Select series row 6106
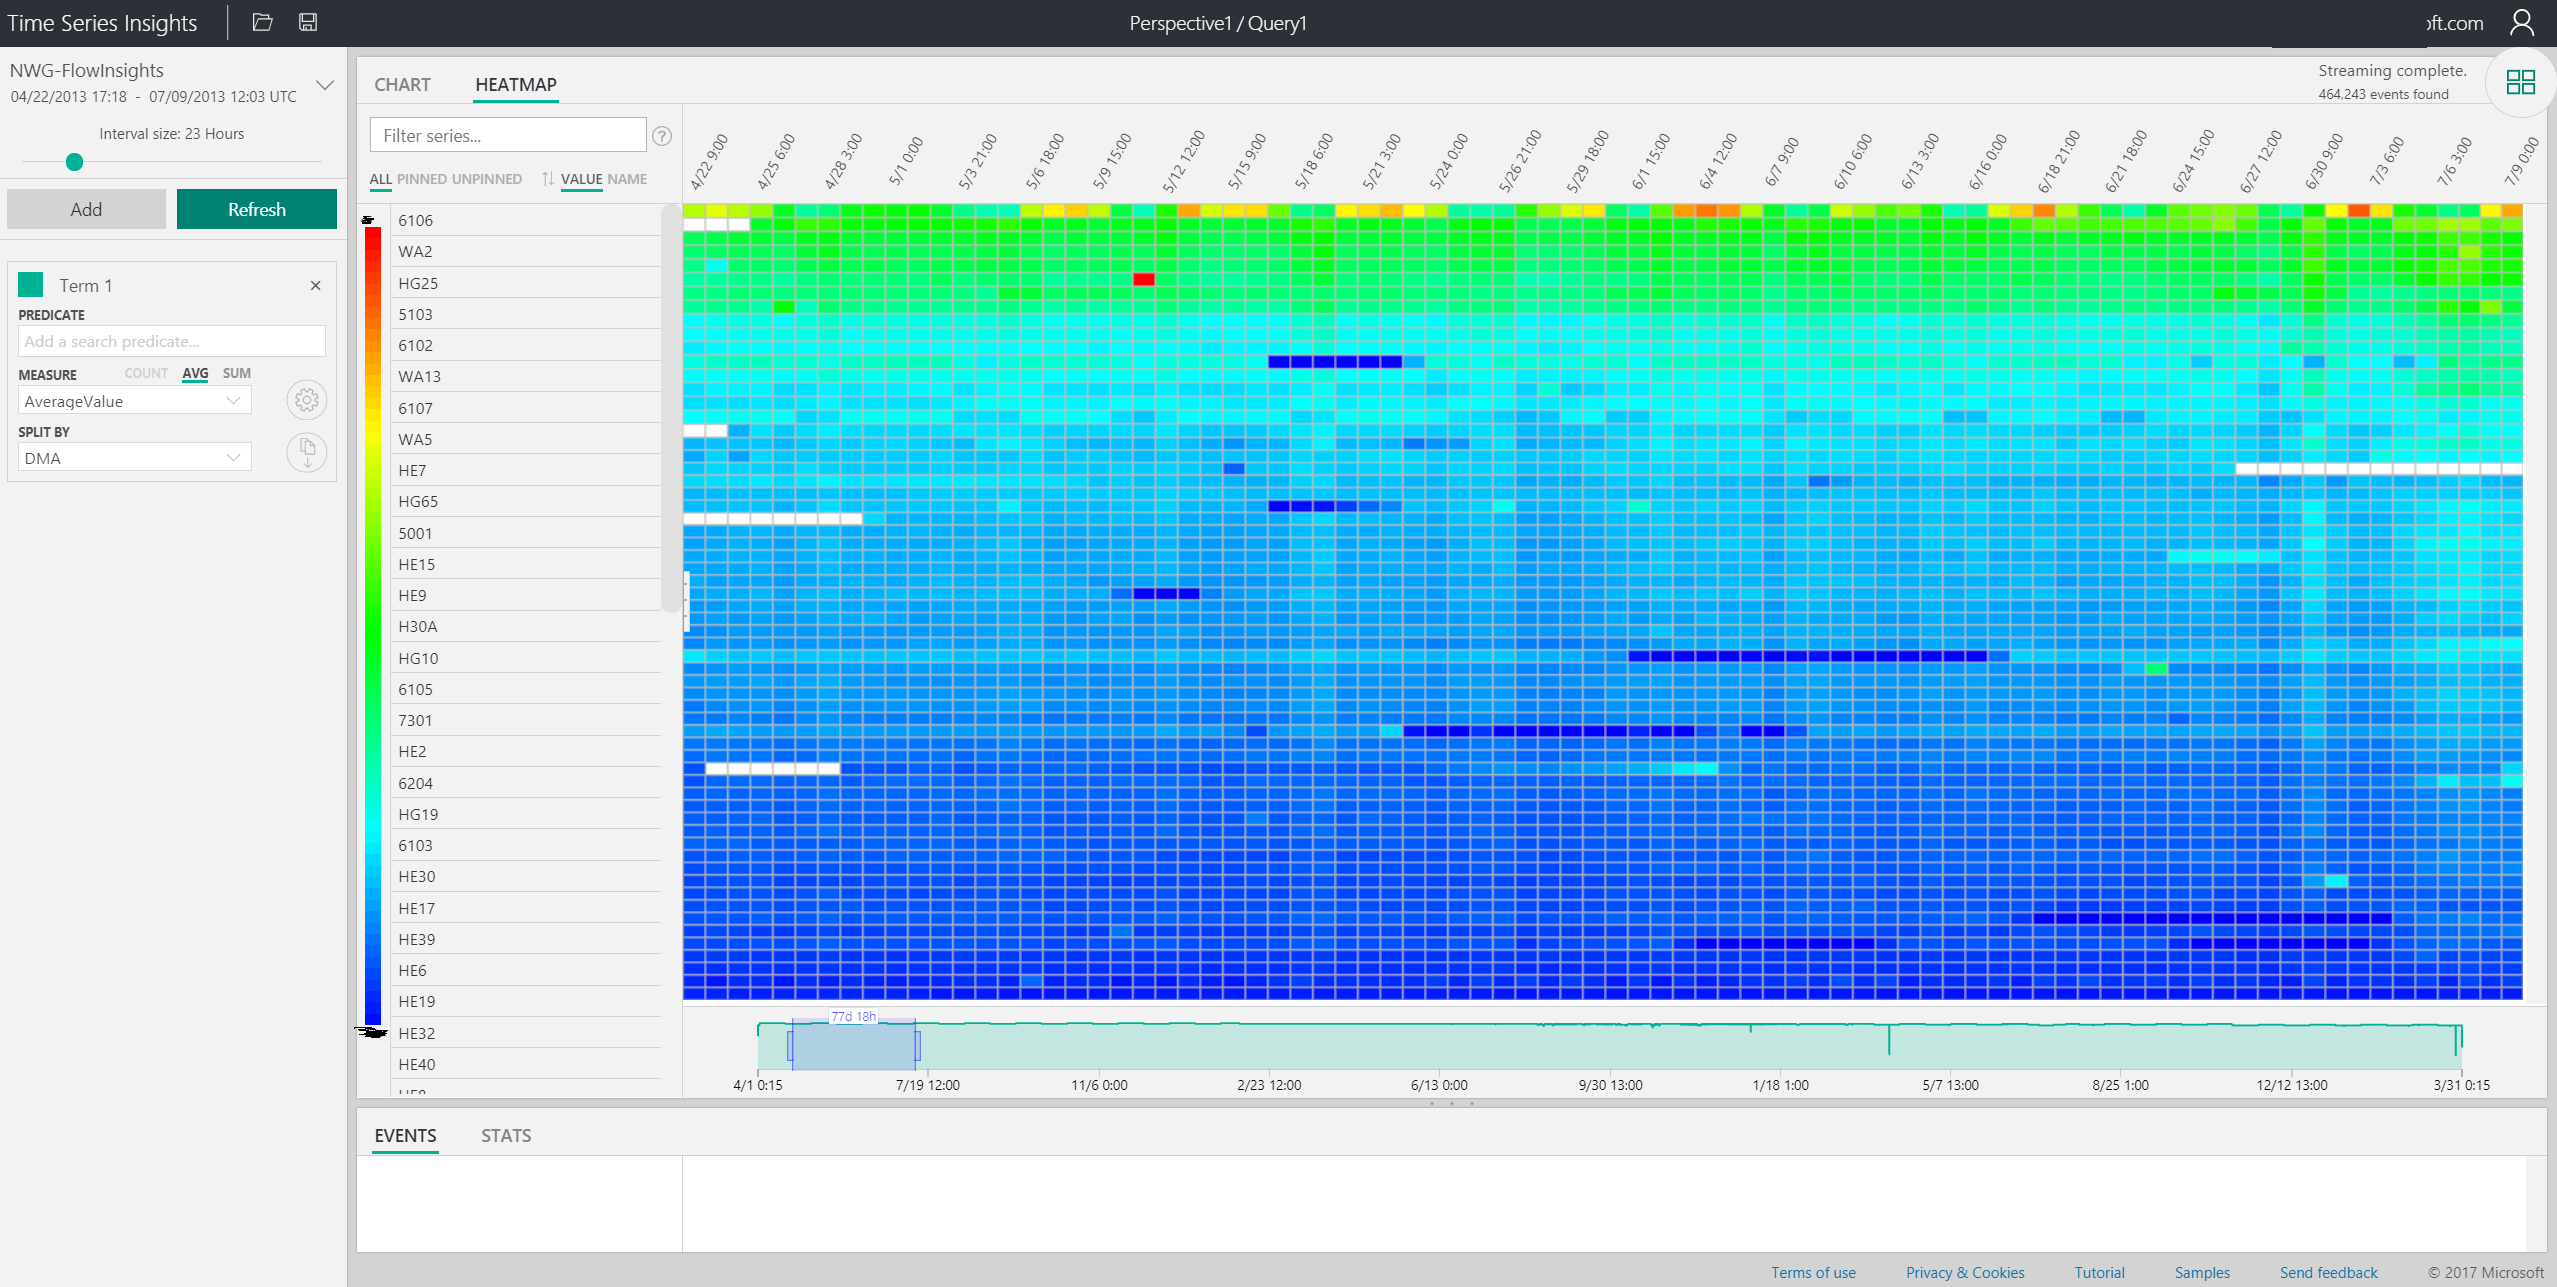The image size is (2557, 1287). (x=525, y=220)
